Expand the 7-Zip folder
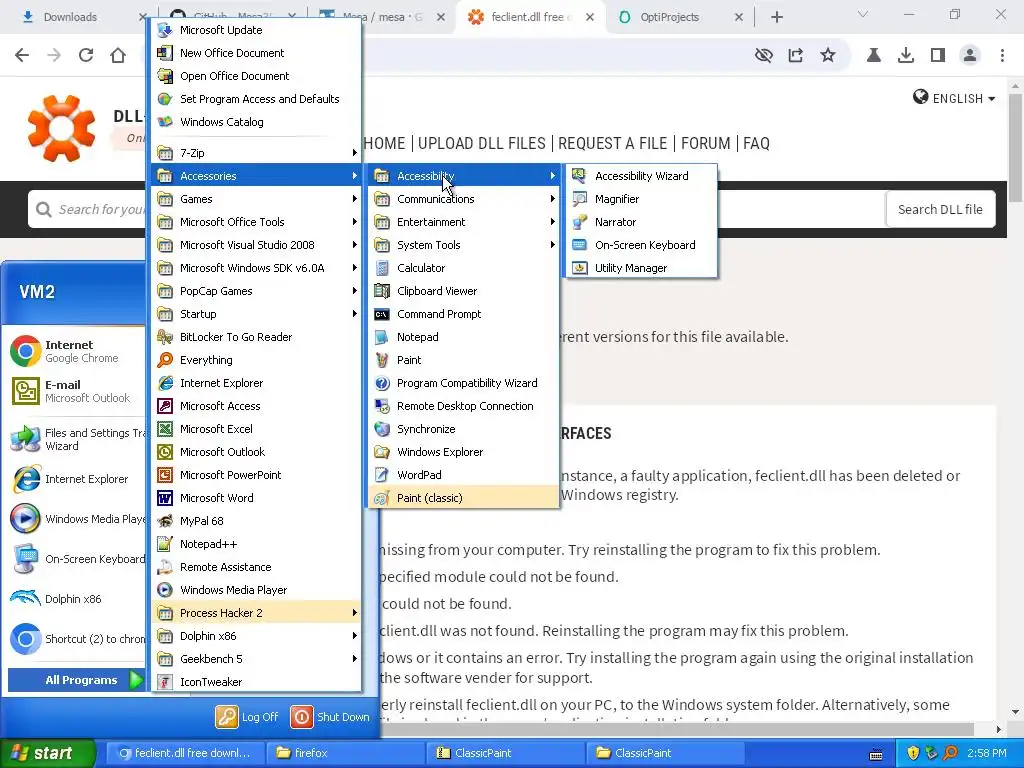This screenshot has height=768, width=1024. tap(256, 153)
